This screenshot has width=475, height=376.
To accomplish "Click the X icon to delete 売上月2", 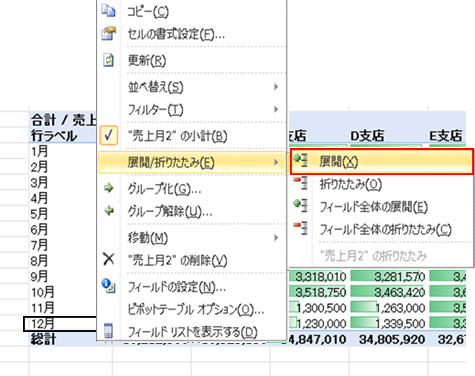I will (x=109, y=259).
